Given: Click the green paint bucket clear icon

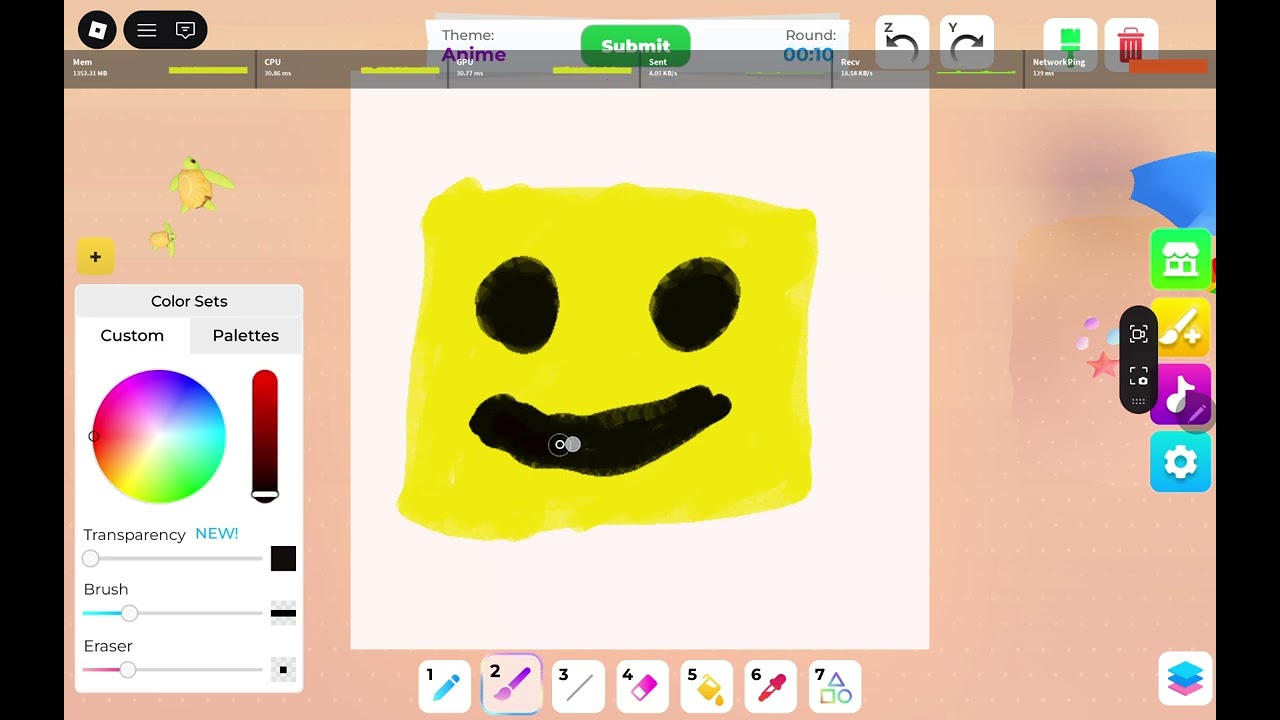Looking at the screenshot, I should click(1070, 43).
